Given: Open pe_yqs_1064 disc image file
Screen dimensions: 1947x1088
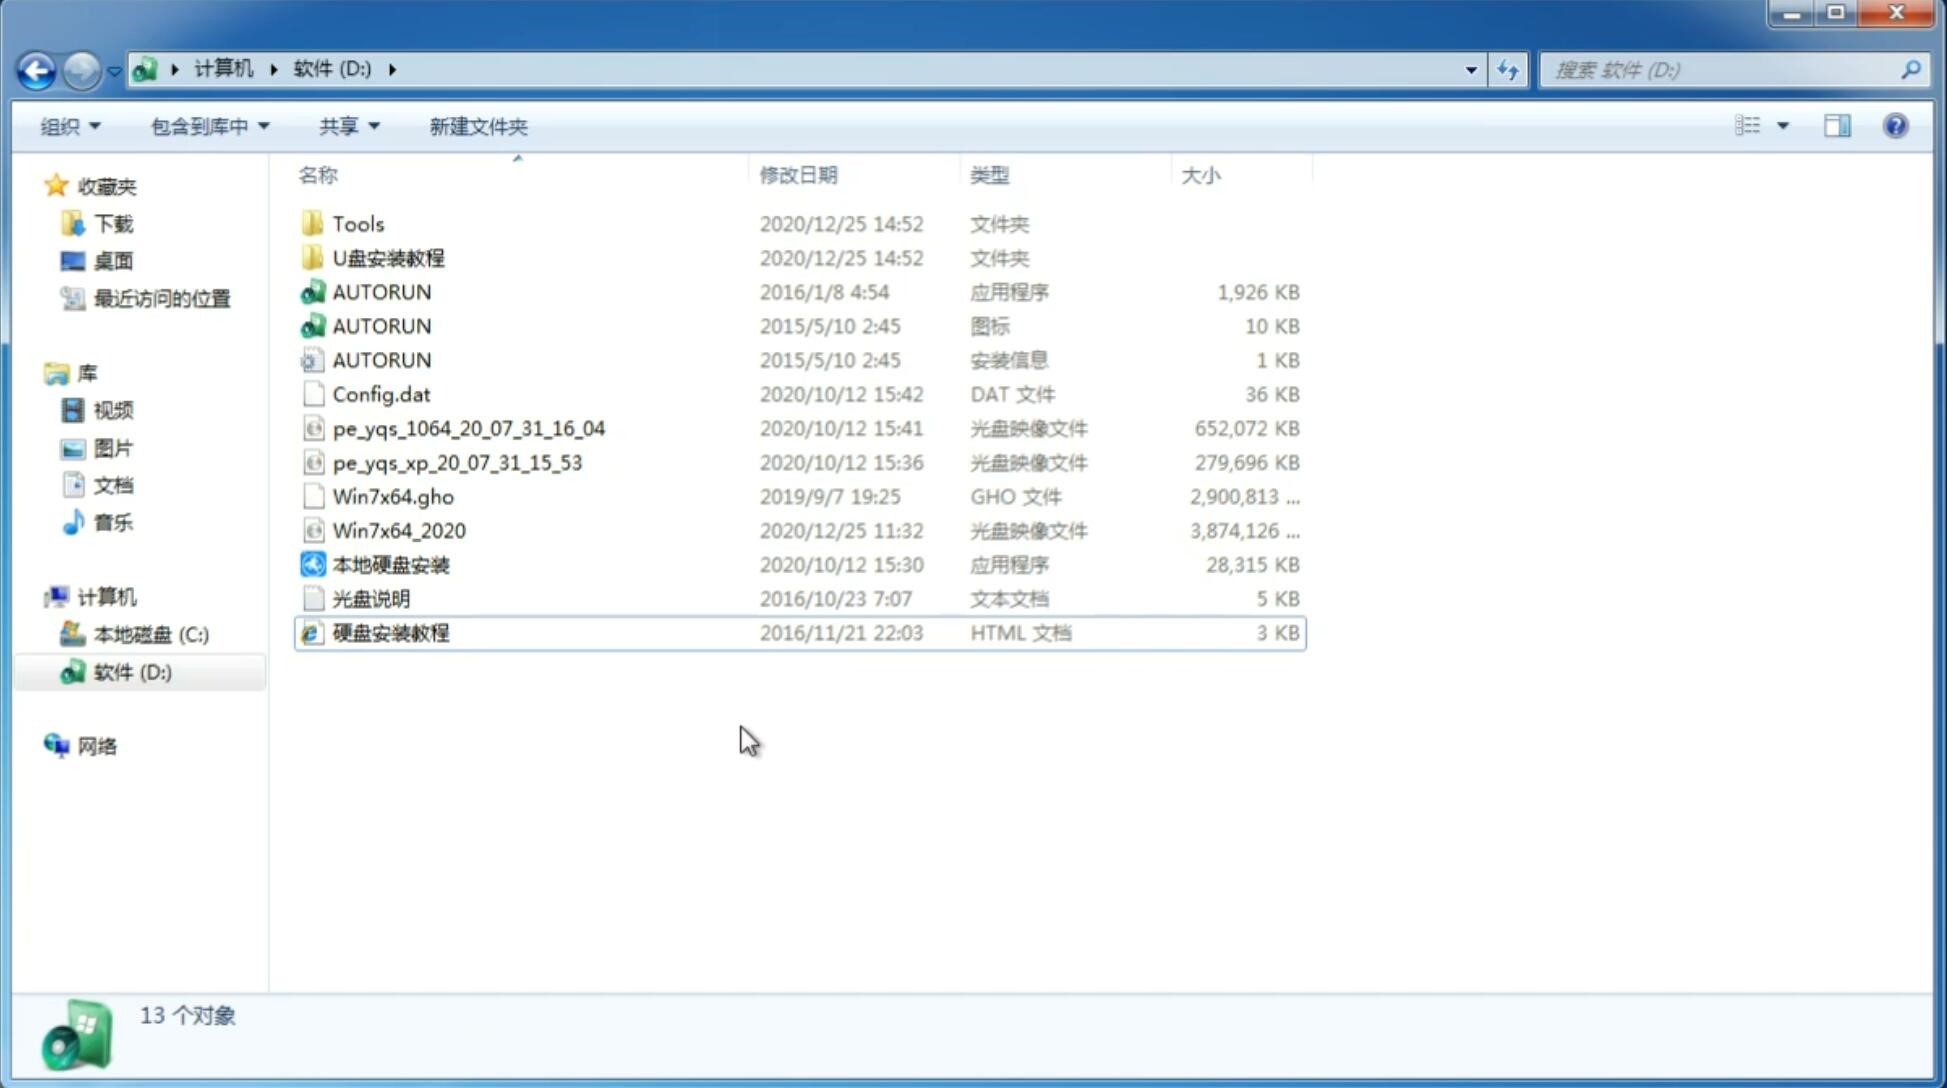Looking at the screenshot, I should [468, 426].
